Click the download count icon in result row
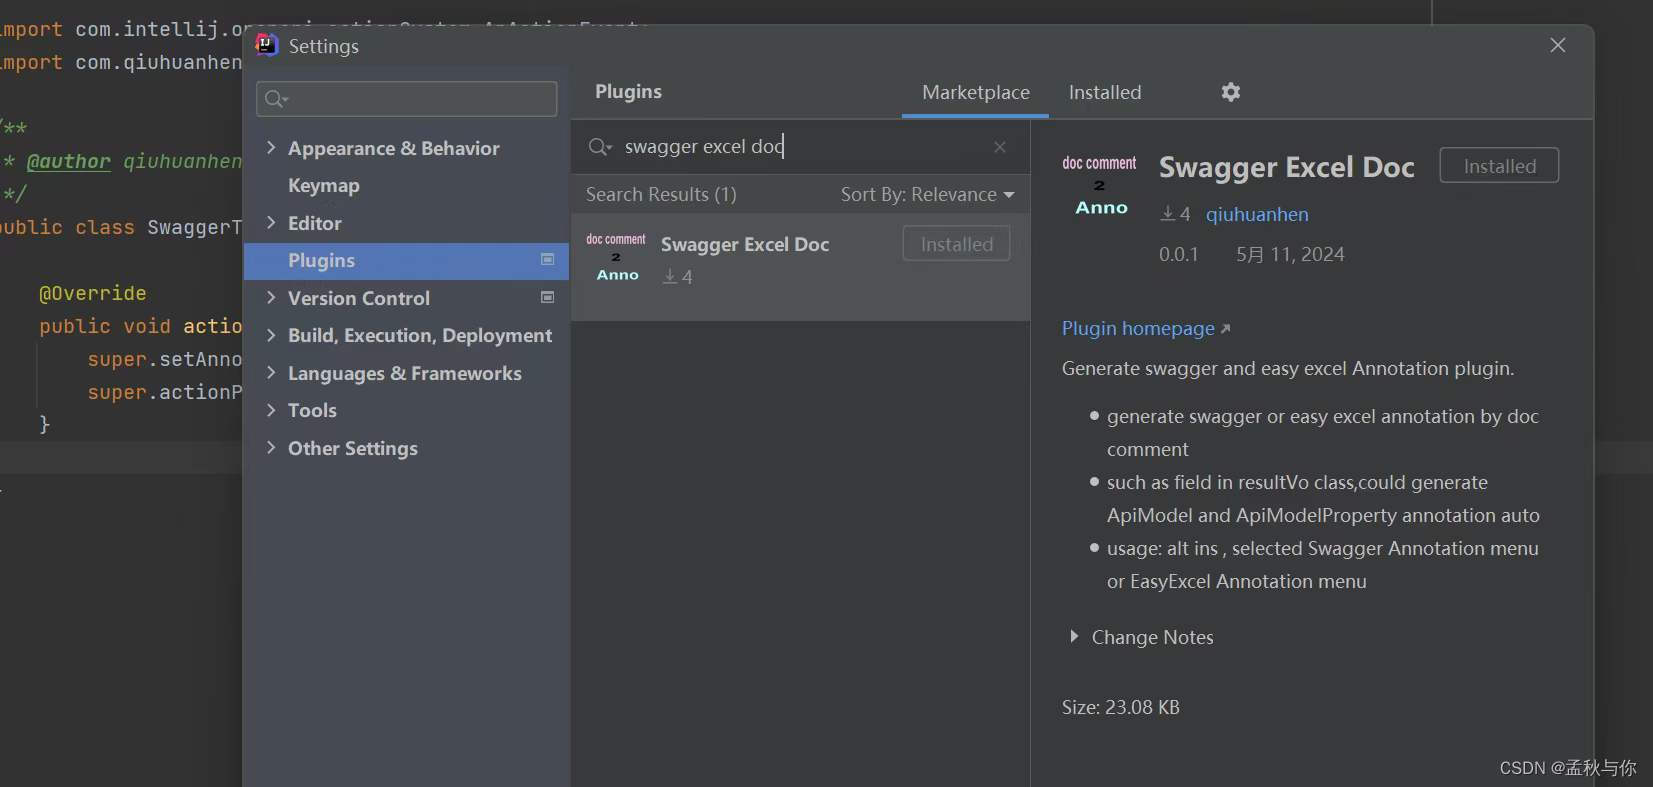1653x787 pixels. pyautogui.click(x=669, y=276)
